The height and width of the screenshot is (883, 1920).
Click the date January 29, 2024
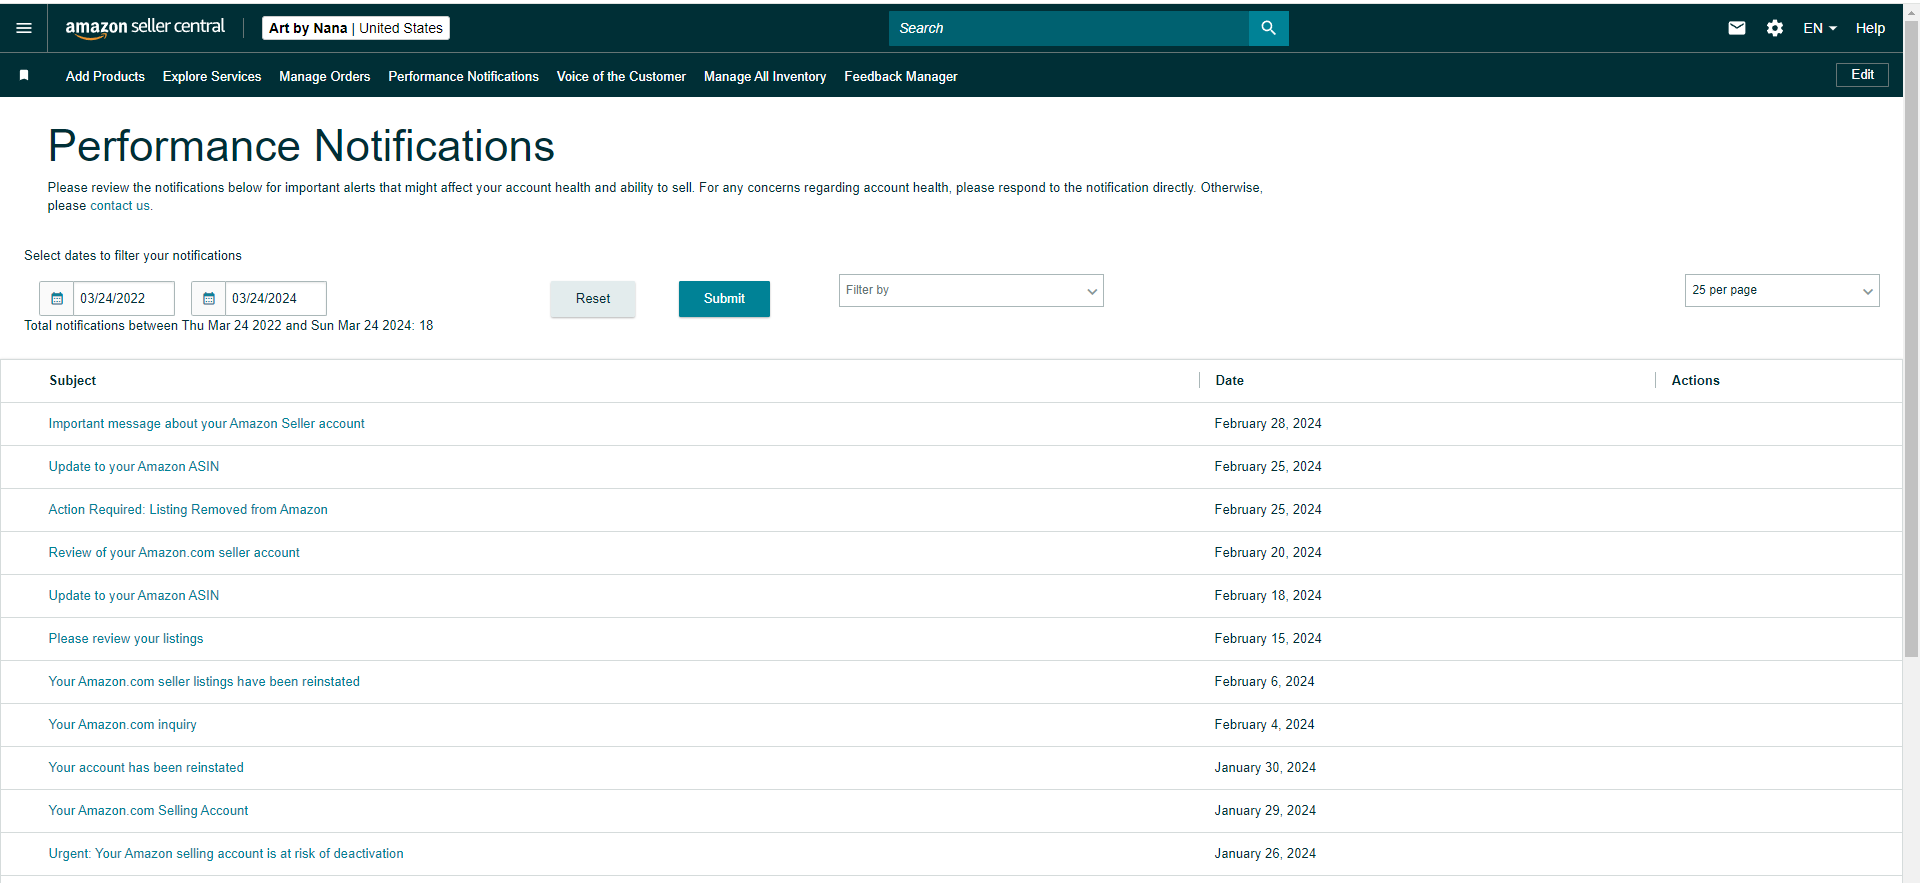click(x=1265, y=811)
